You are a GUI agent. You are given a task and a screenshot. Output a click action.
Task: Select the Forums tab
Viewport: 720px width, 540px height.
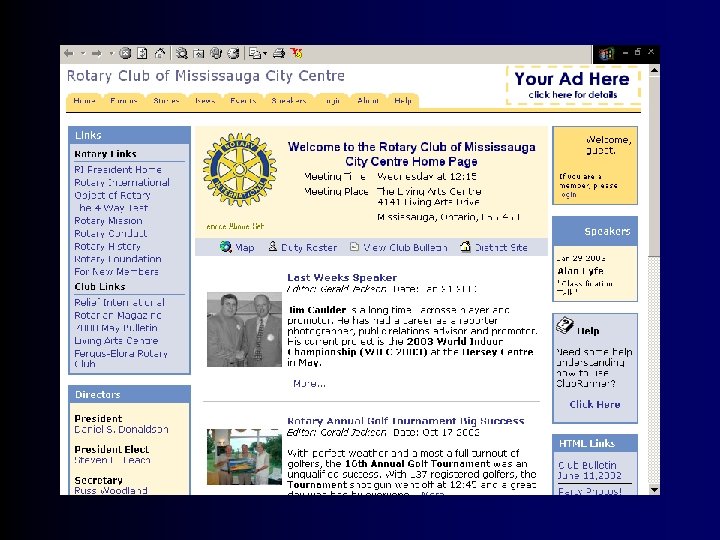coord(124,101)
